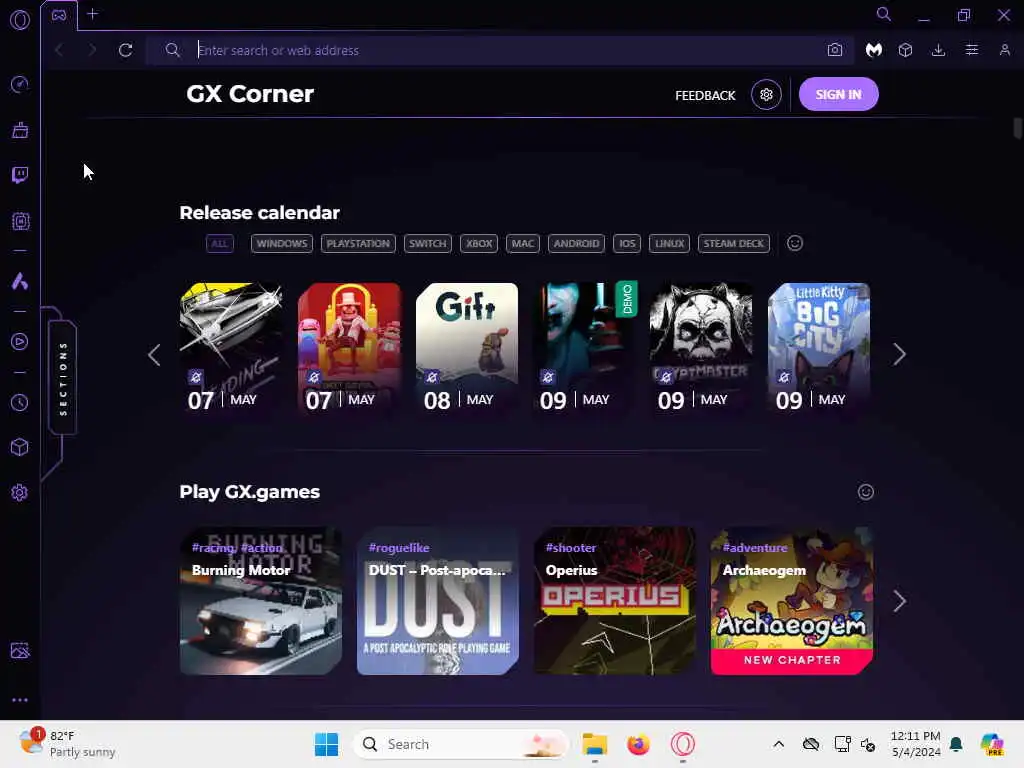The height and width of the screenshot is (768, 1024).
Task: Click the SIGN IN button
Action: (839, 94)
